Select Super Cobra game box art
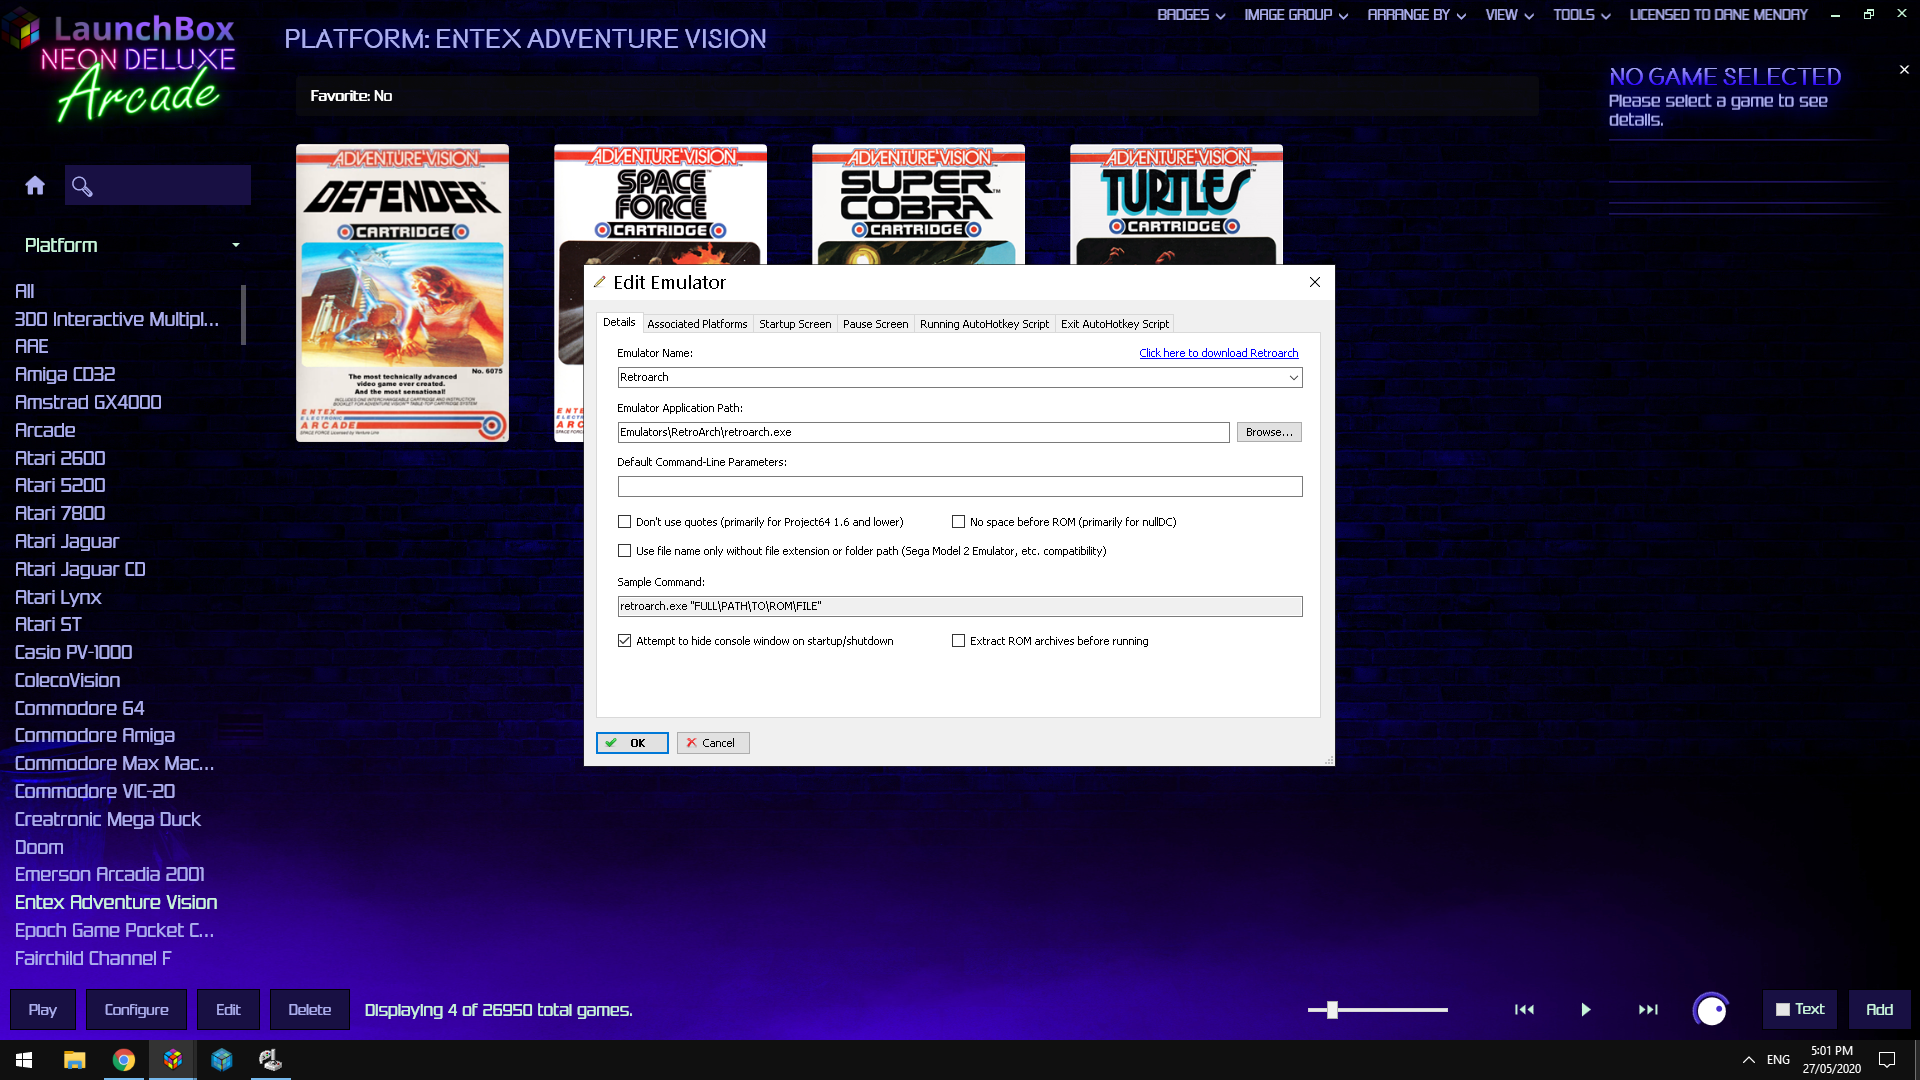 918,205
